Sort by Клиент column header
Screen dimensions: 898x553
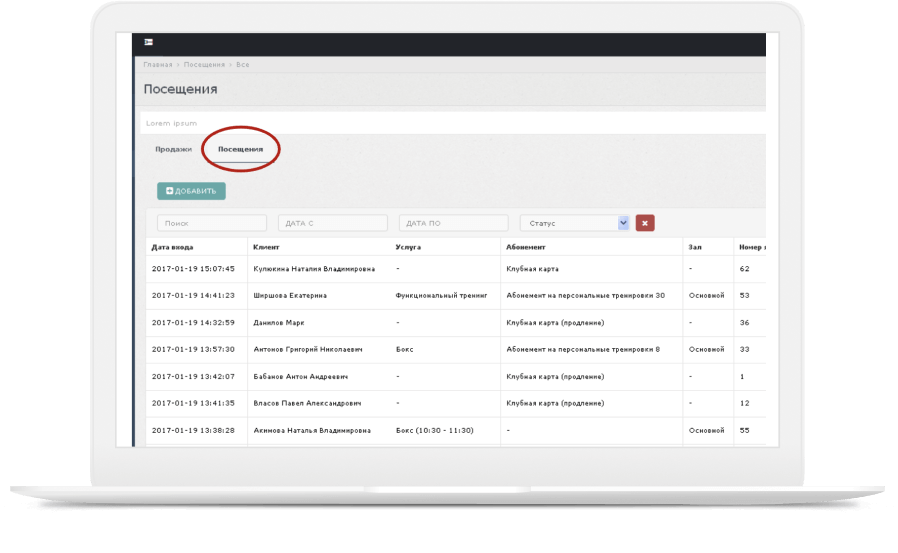266,247
